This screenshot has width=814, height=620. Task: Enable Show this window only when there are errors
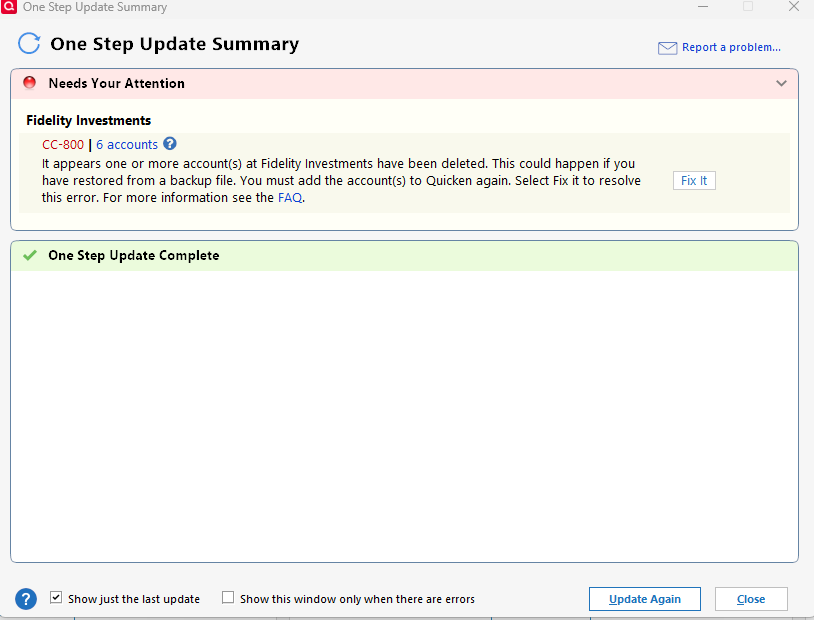[228, 598]
